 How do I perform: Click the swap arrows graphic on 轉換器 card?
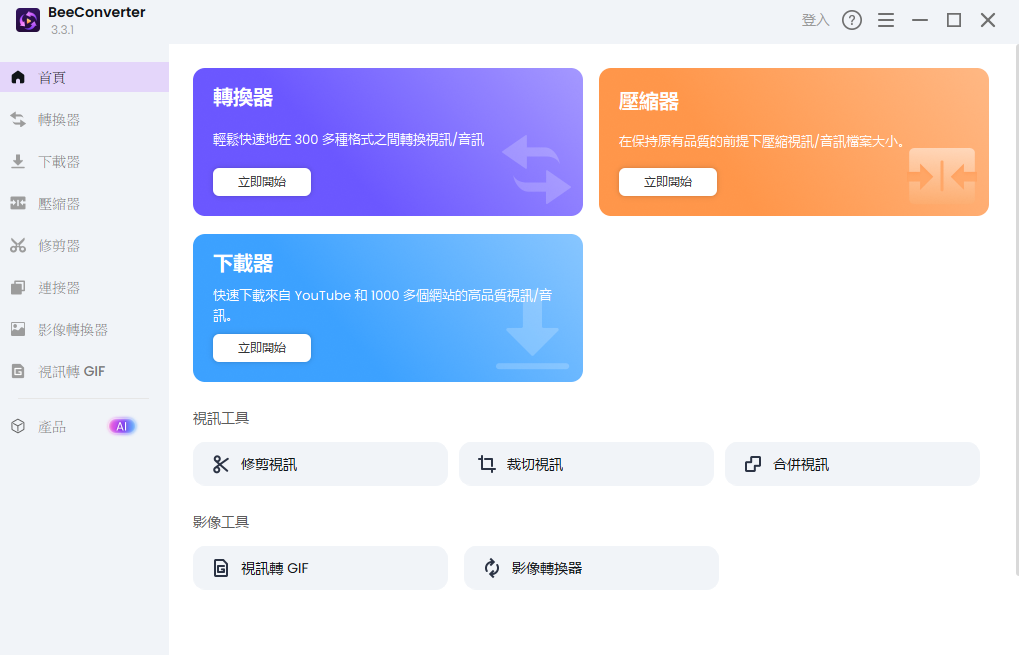tap(536, 169)
